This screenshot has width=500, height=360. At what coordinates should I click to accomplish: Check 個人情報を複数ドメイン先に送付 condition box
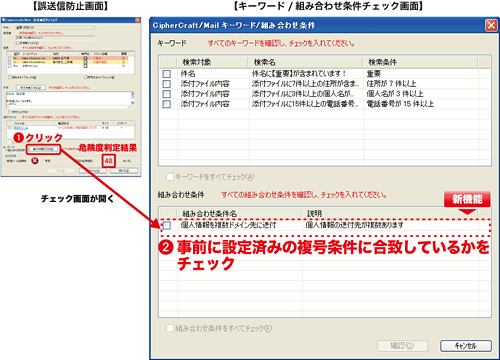[x=167, y=225]
